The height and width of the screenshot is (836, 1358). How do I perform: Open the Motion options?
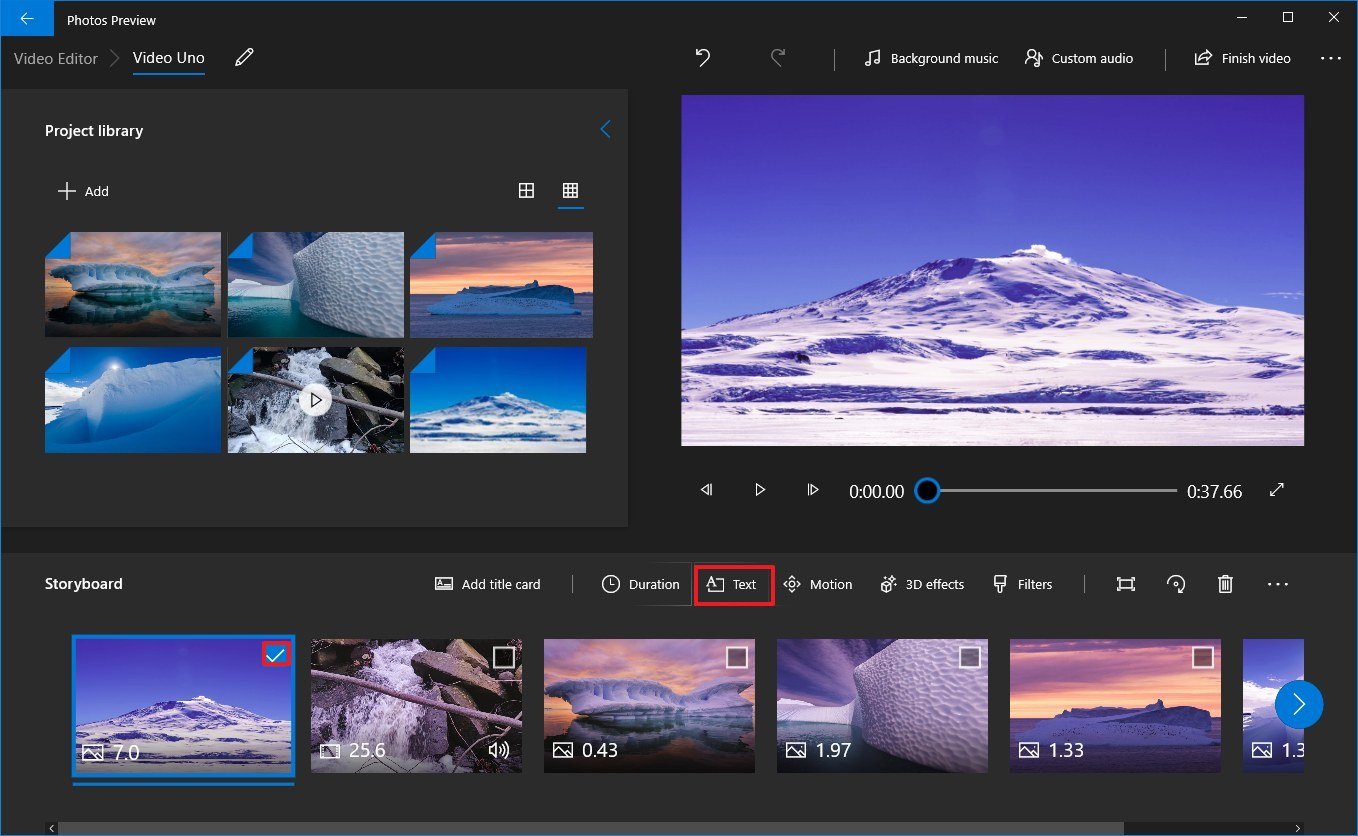click(818, 584)
